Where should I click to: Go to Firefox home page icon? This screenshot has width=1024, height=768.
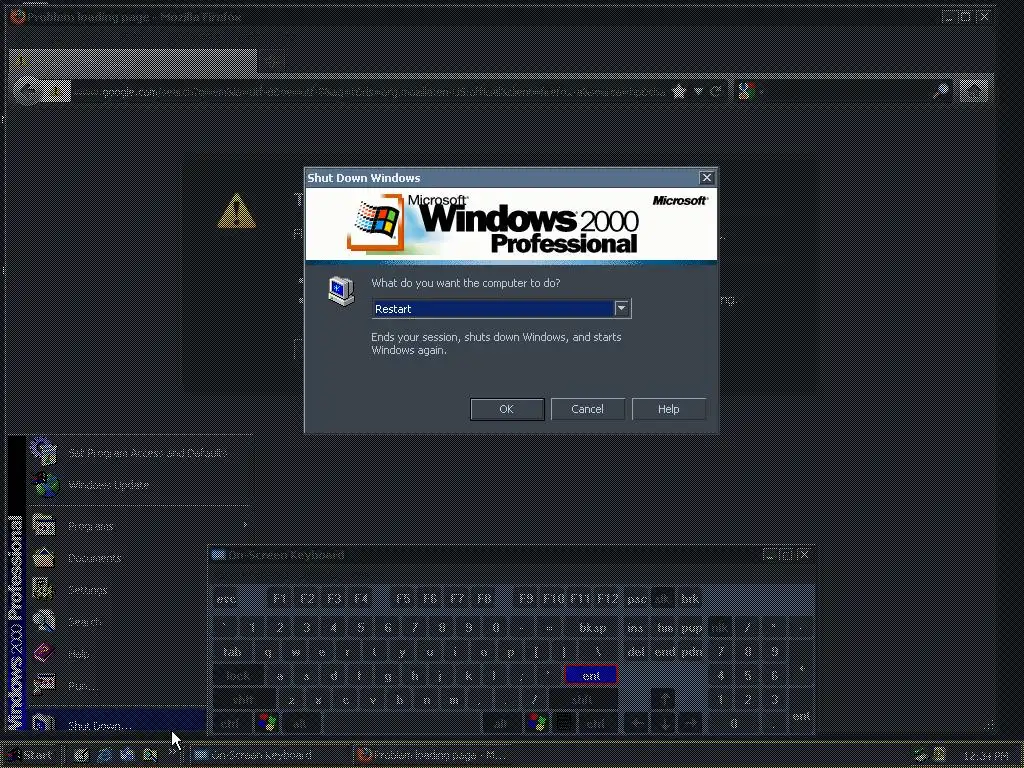(x=974, y=91)
